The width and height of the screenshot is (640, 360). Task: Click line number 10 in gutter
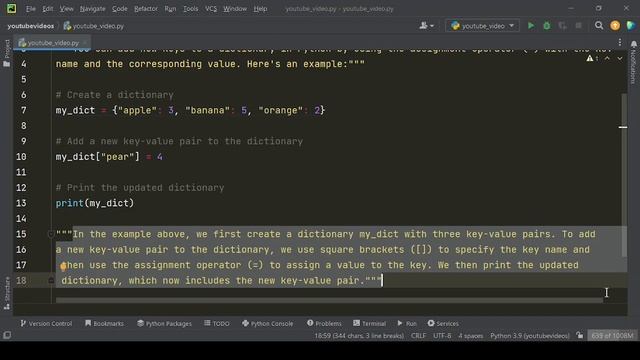pos(21,157)
